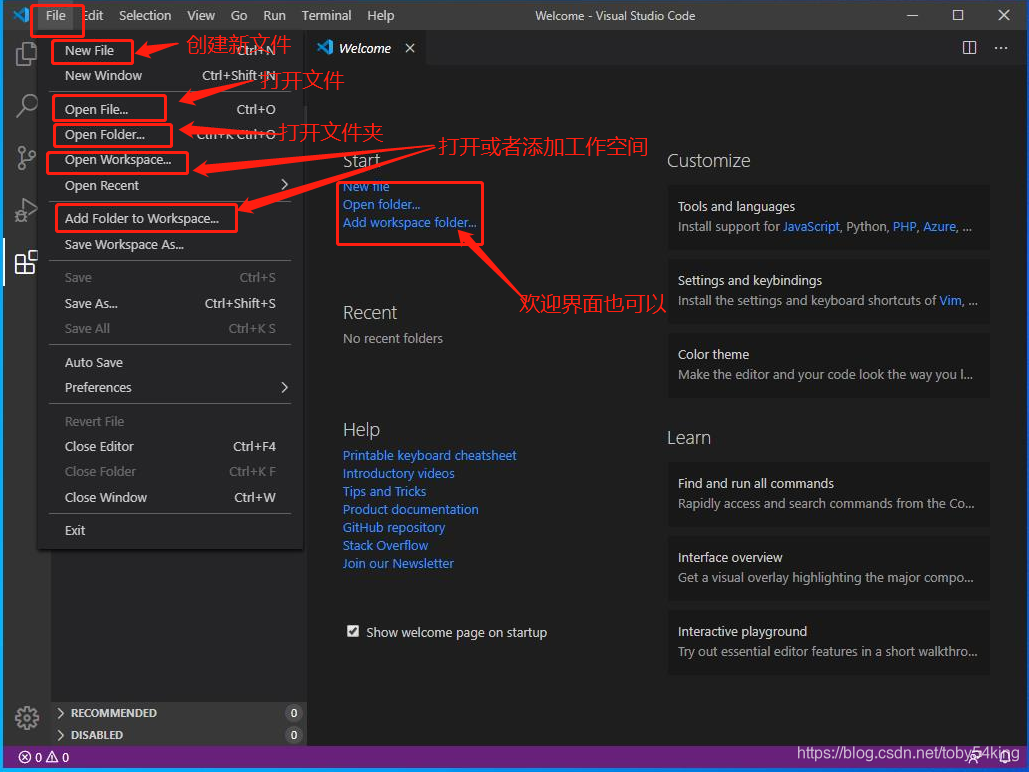Select Save As... menu entry
The width and height of the screenshot is (1029, 772).
tap(169, 303)
